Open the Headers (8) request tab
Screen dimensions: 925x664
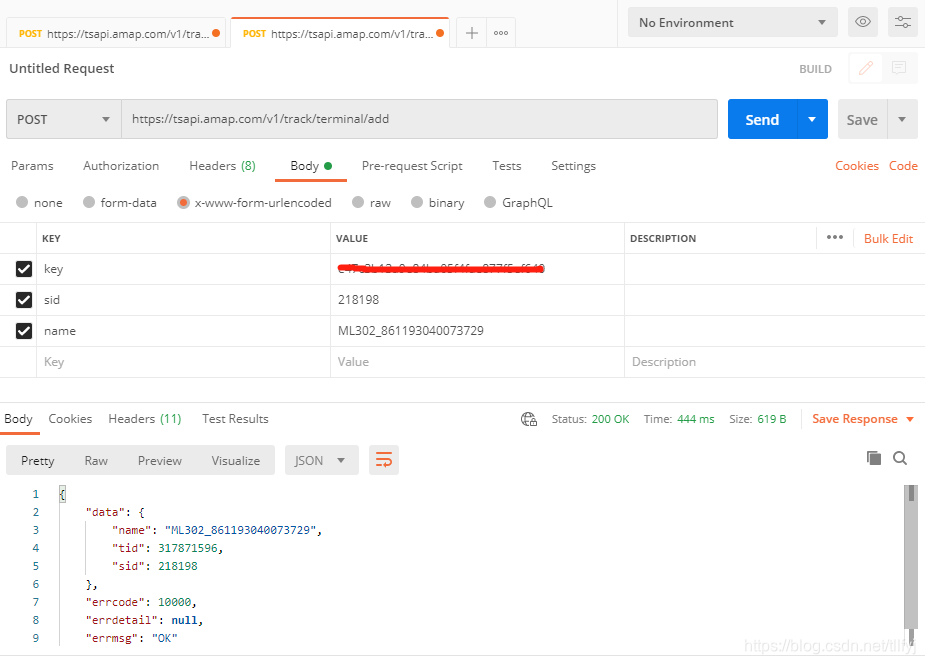pos(222,166)
